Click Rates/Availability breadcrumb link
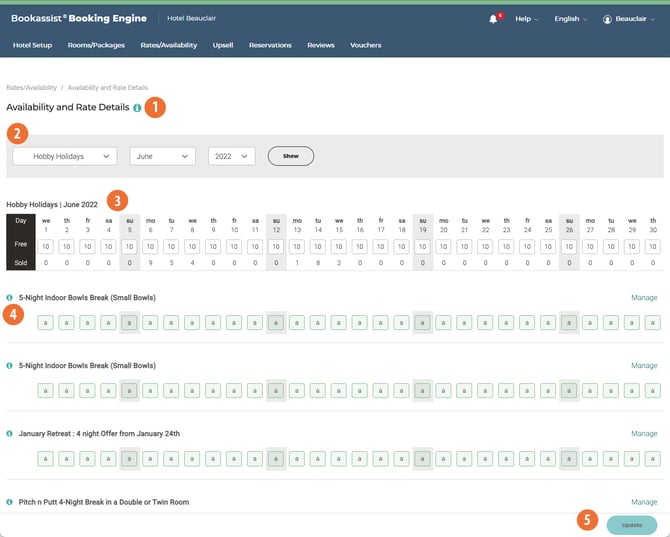 (30, 87)
